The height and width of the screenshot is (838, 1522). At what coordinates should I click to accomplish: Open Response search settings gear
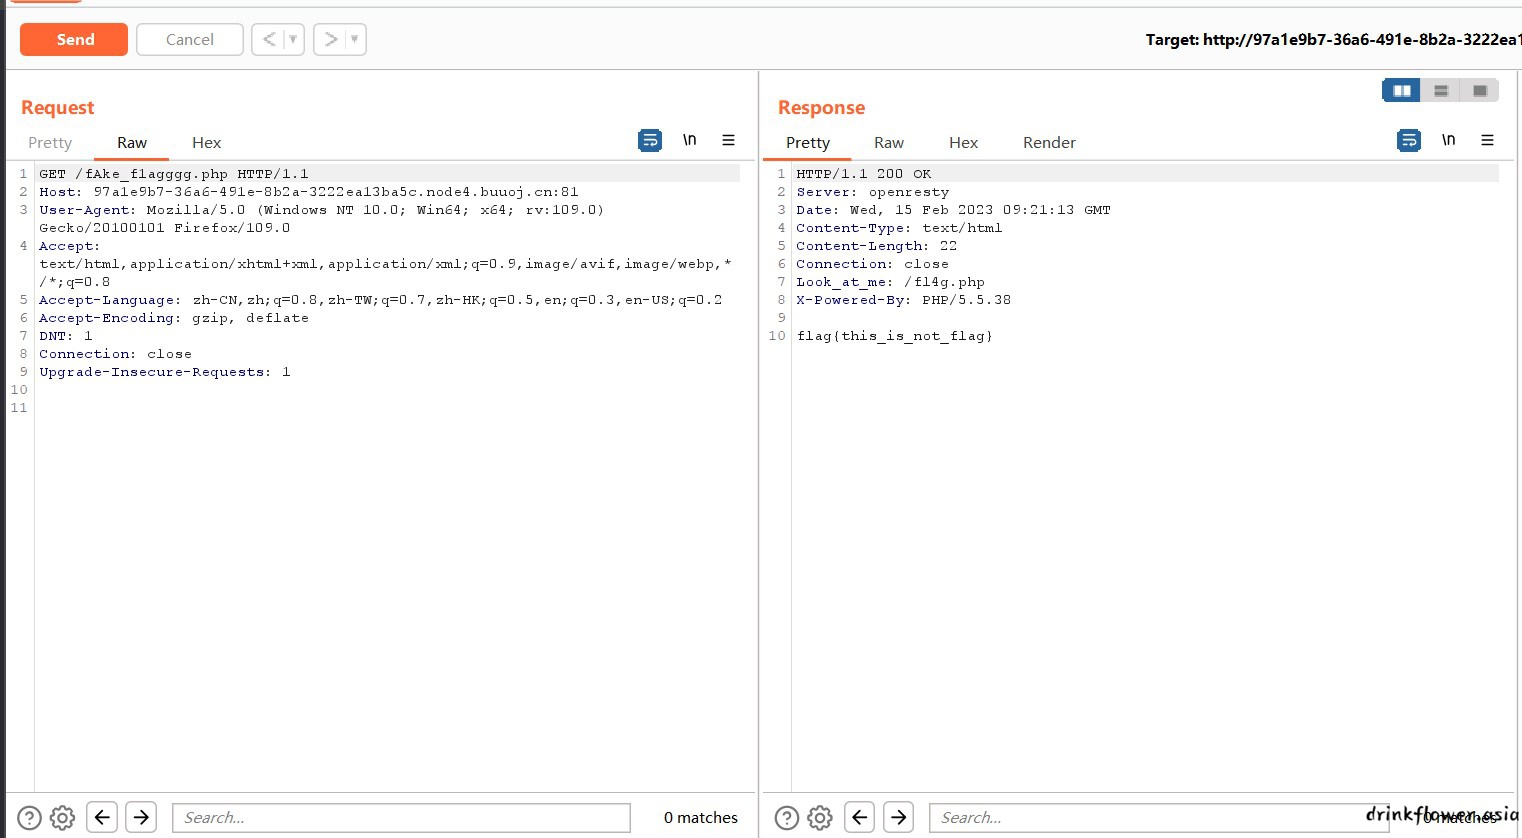tap(820, 818)
